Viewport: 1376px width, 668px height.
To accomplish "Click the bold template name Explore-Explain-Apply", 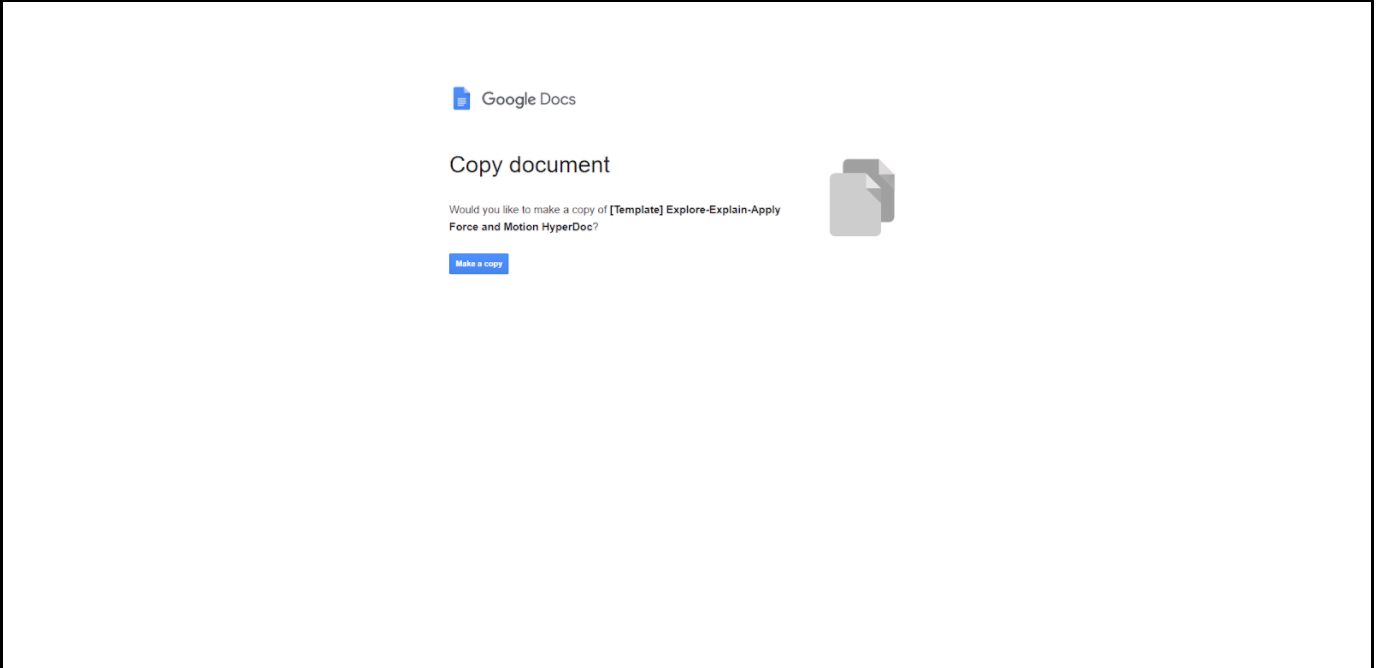I will point(723,210).
